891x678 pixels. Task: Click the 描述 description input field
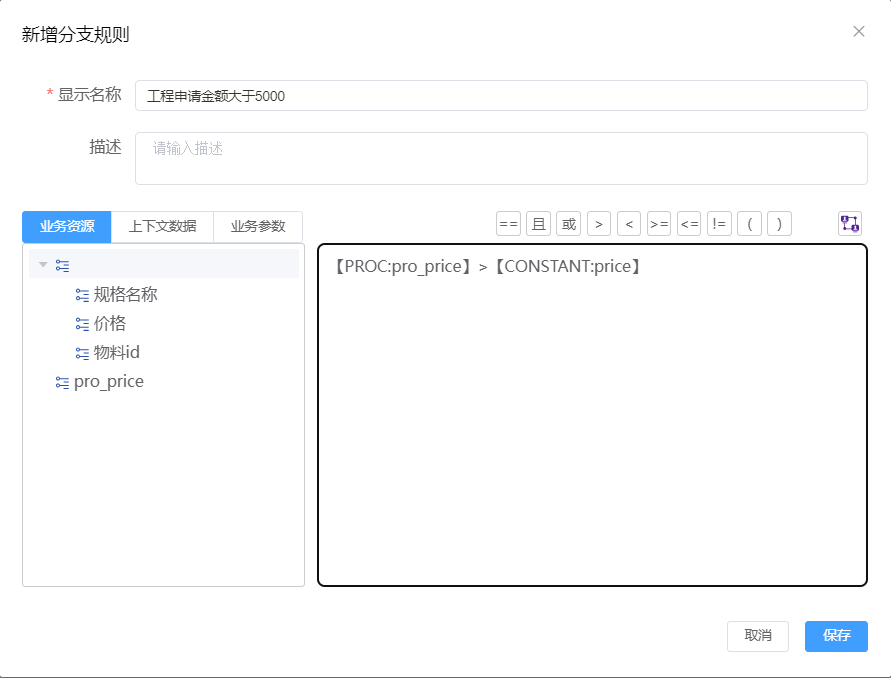pos(500,158)
